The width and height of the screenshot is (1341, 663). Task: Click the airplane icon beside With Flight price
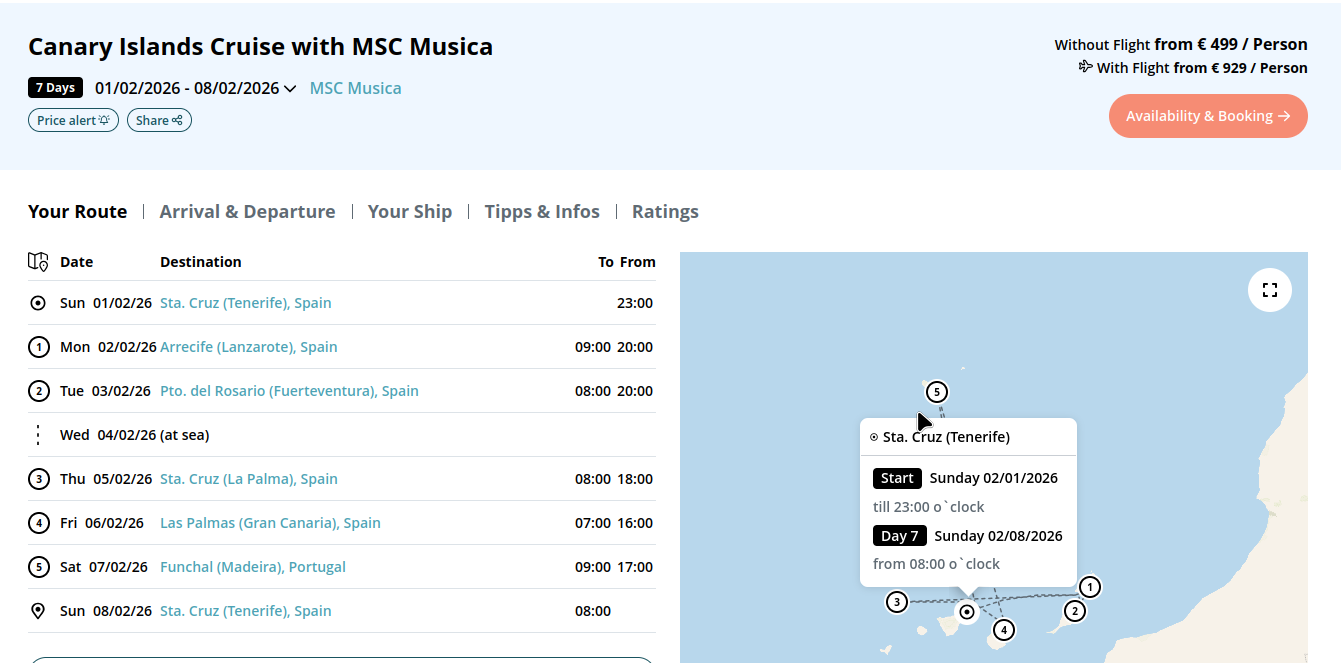point(1085,67)
